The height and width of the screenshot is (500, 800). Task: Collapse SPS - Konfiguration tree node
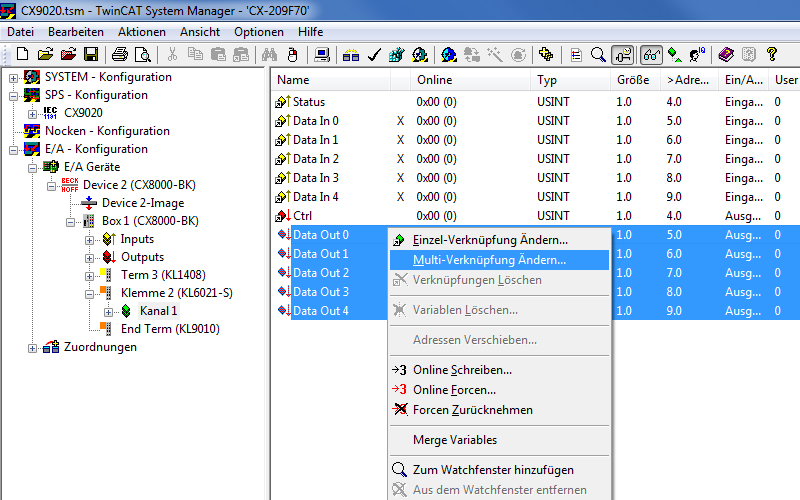13,96
